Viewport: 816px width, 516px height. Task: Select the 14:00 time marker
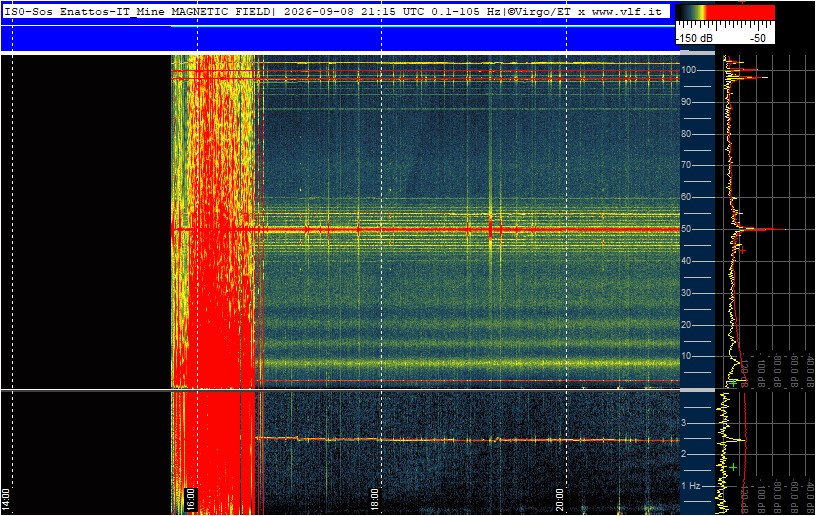coord(6,498)
